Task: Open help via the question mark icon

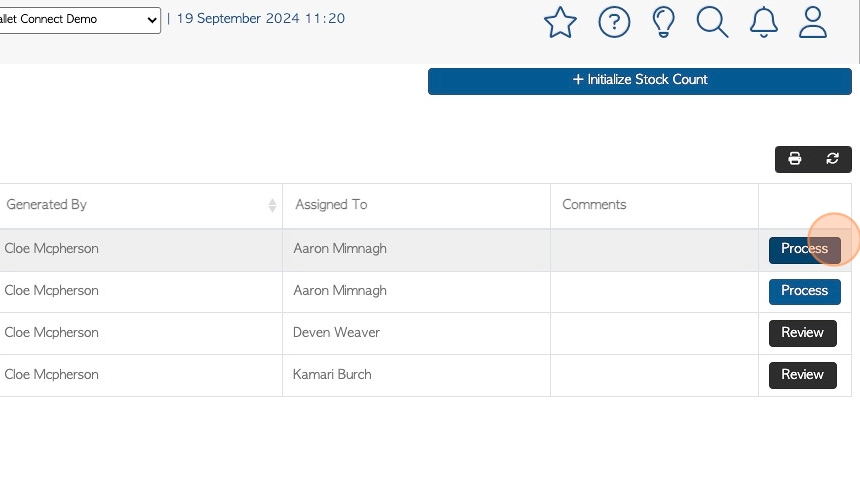Action: (614, 22)
